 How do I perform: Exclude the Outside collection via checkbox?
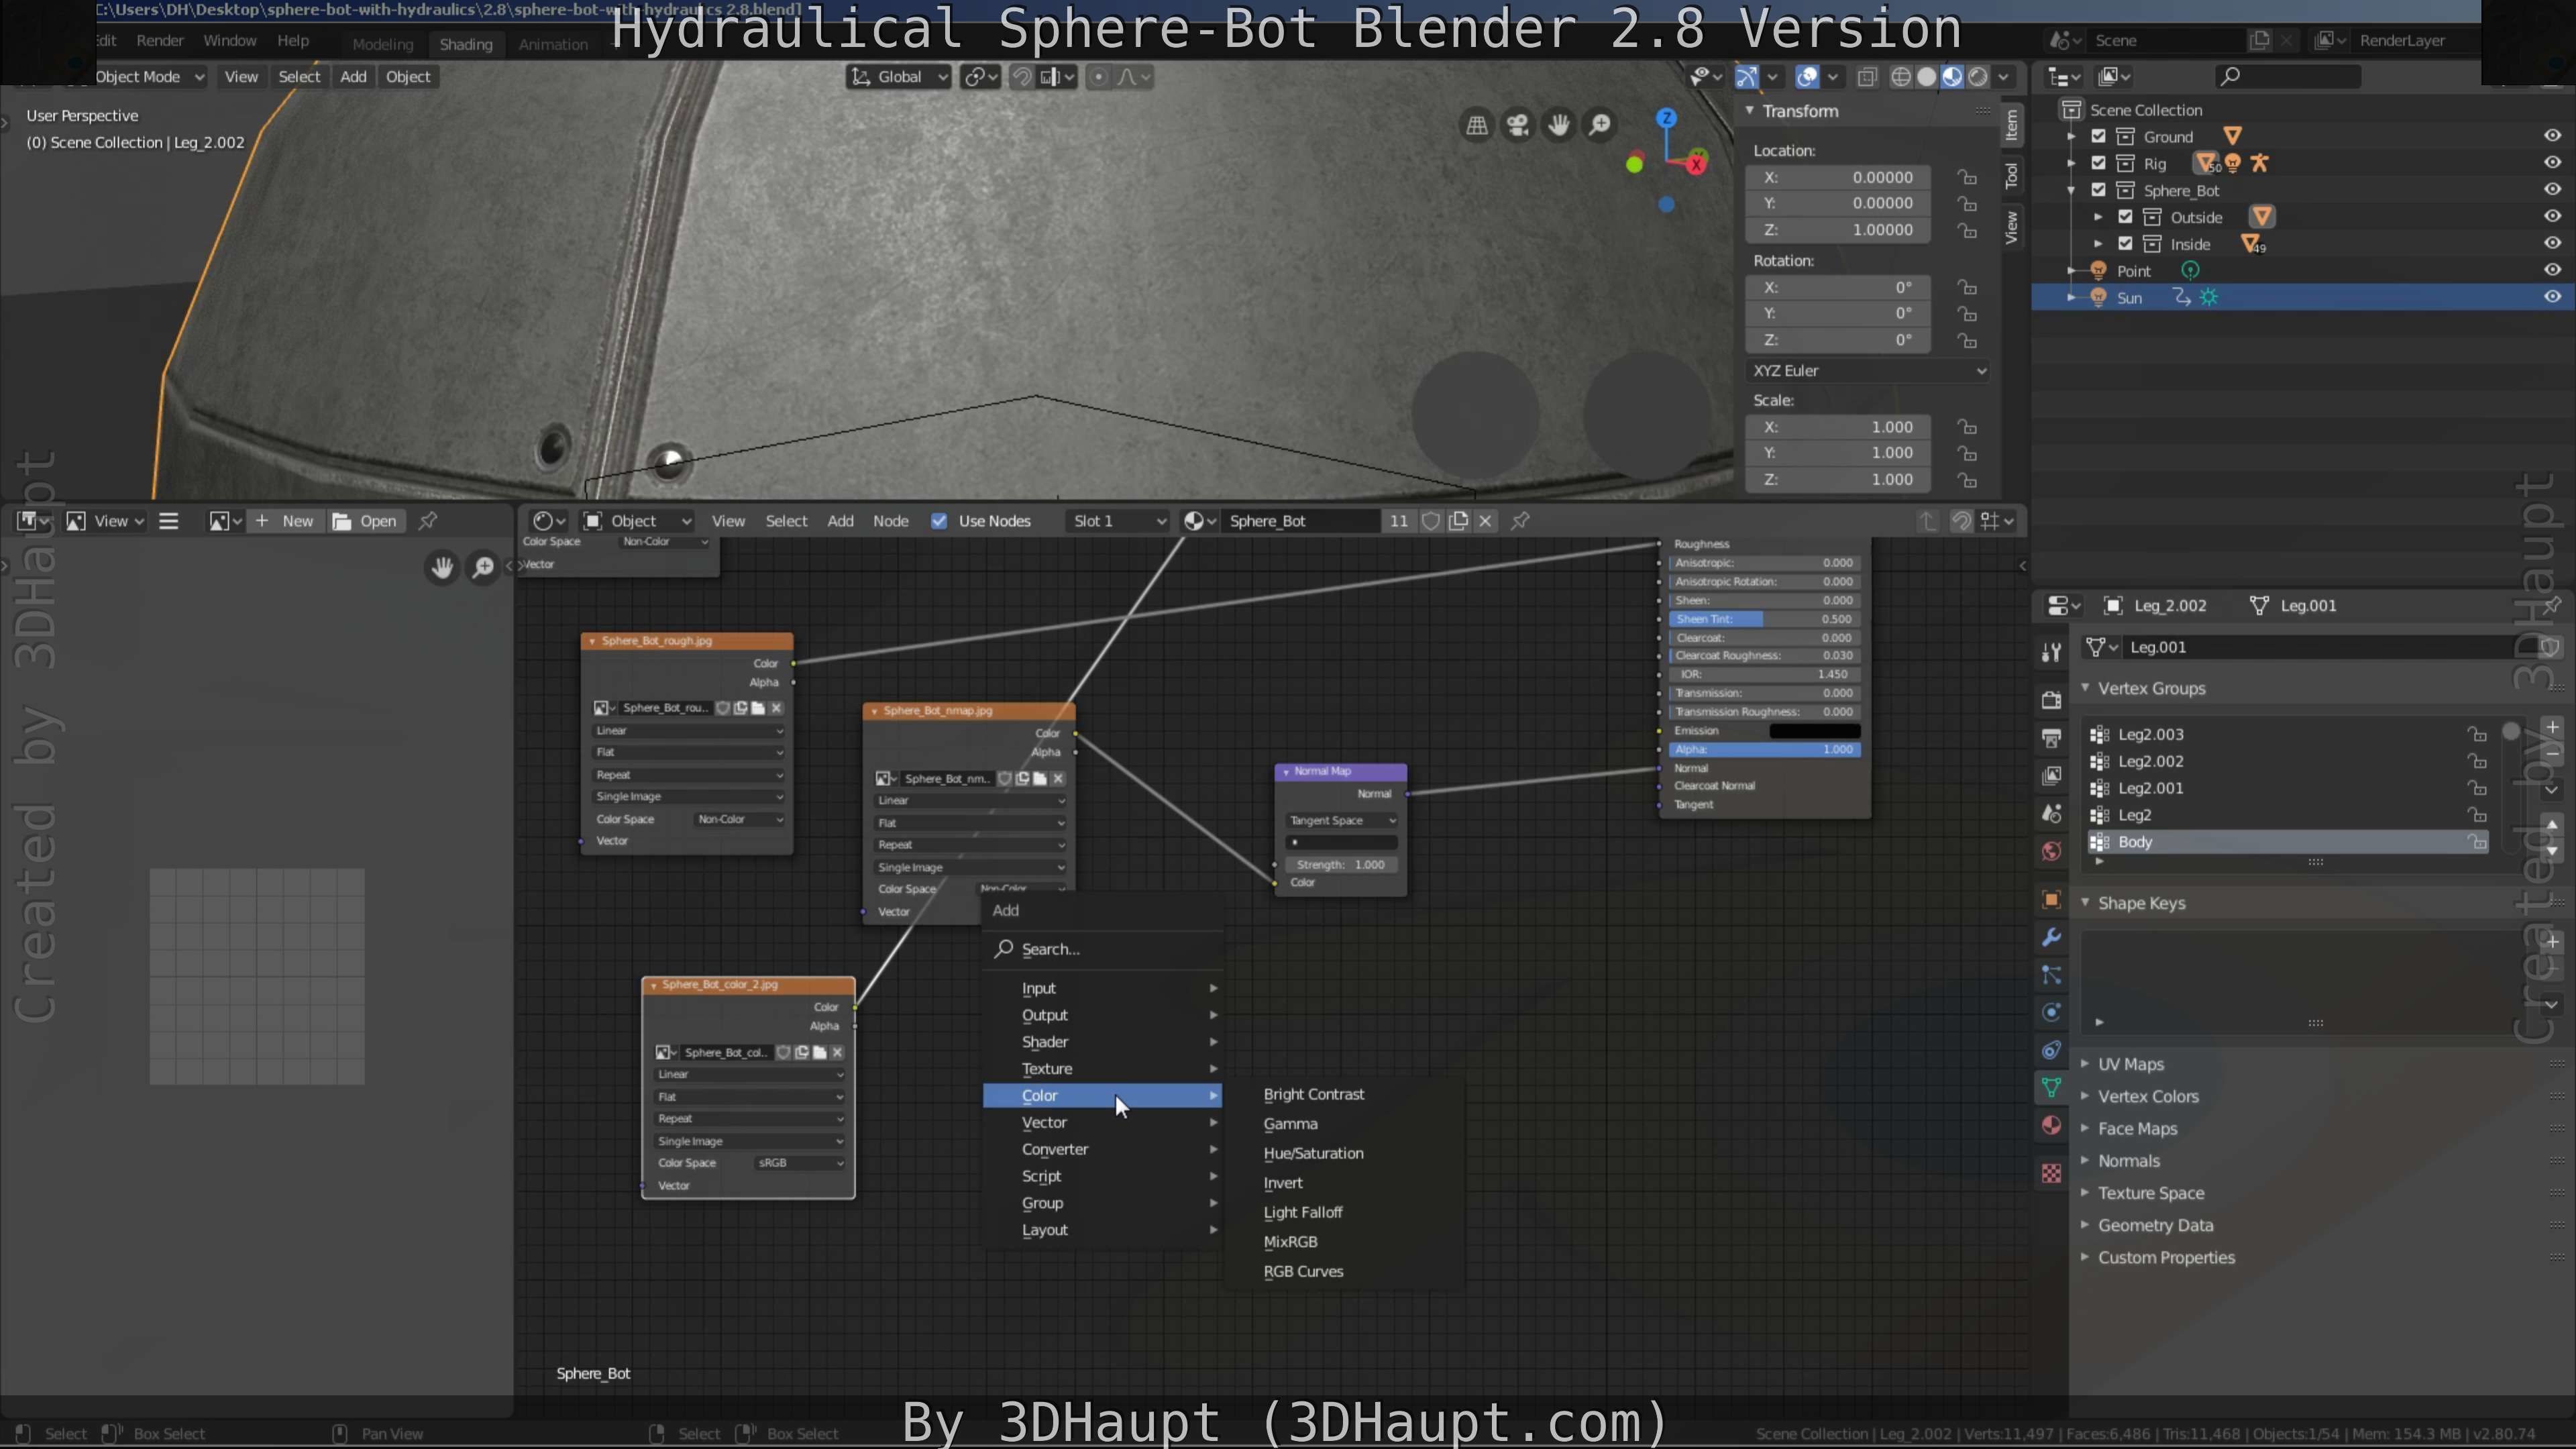(2125, 217)
